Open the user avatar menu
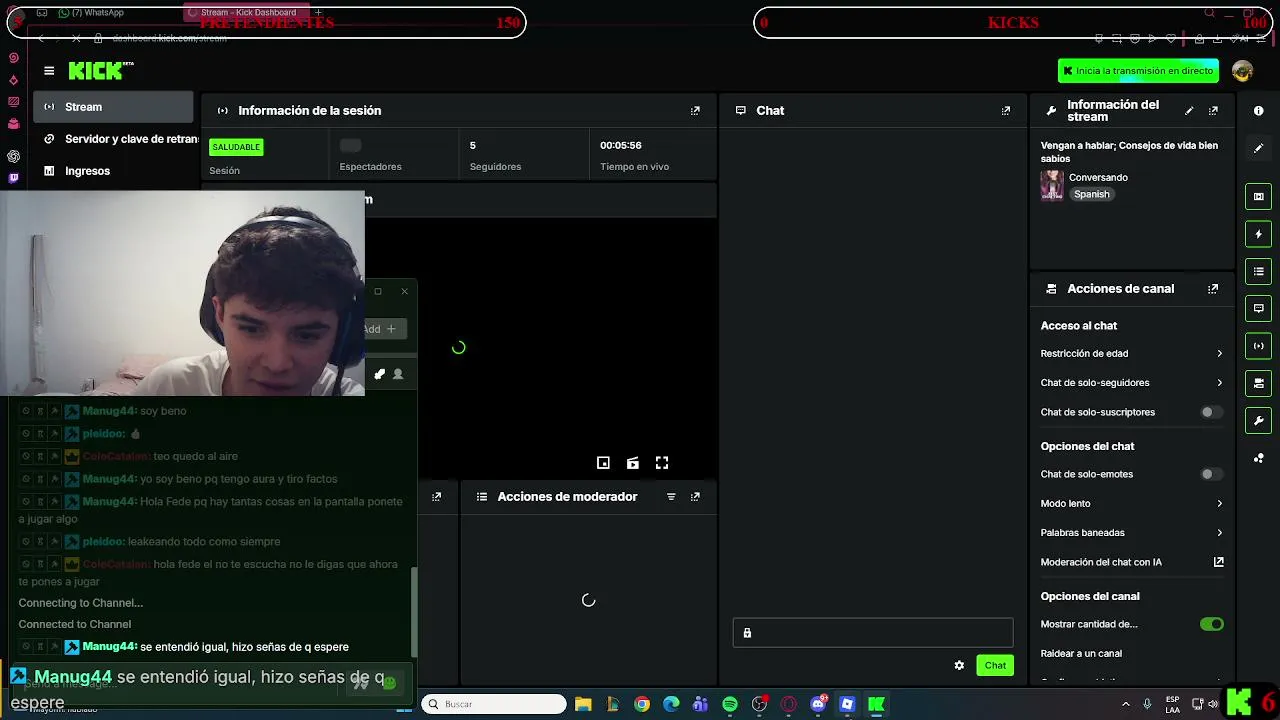 click(x=1243, y=71)
